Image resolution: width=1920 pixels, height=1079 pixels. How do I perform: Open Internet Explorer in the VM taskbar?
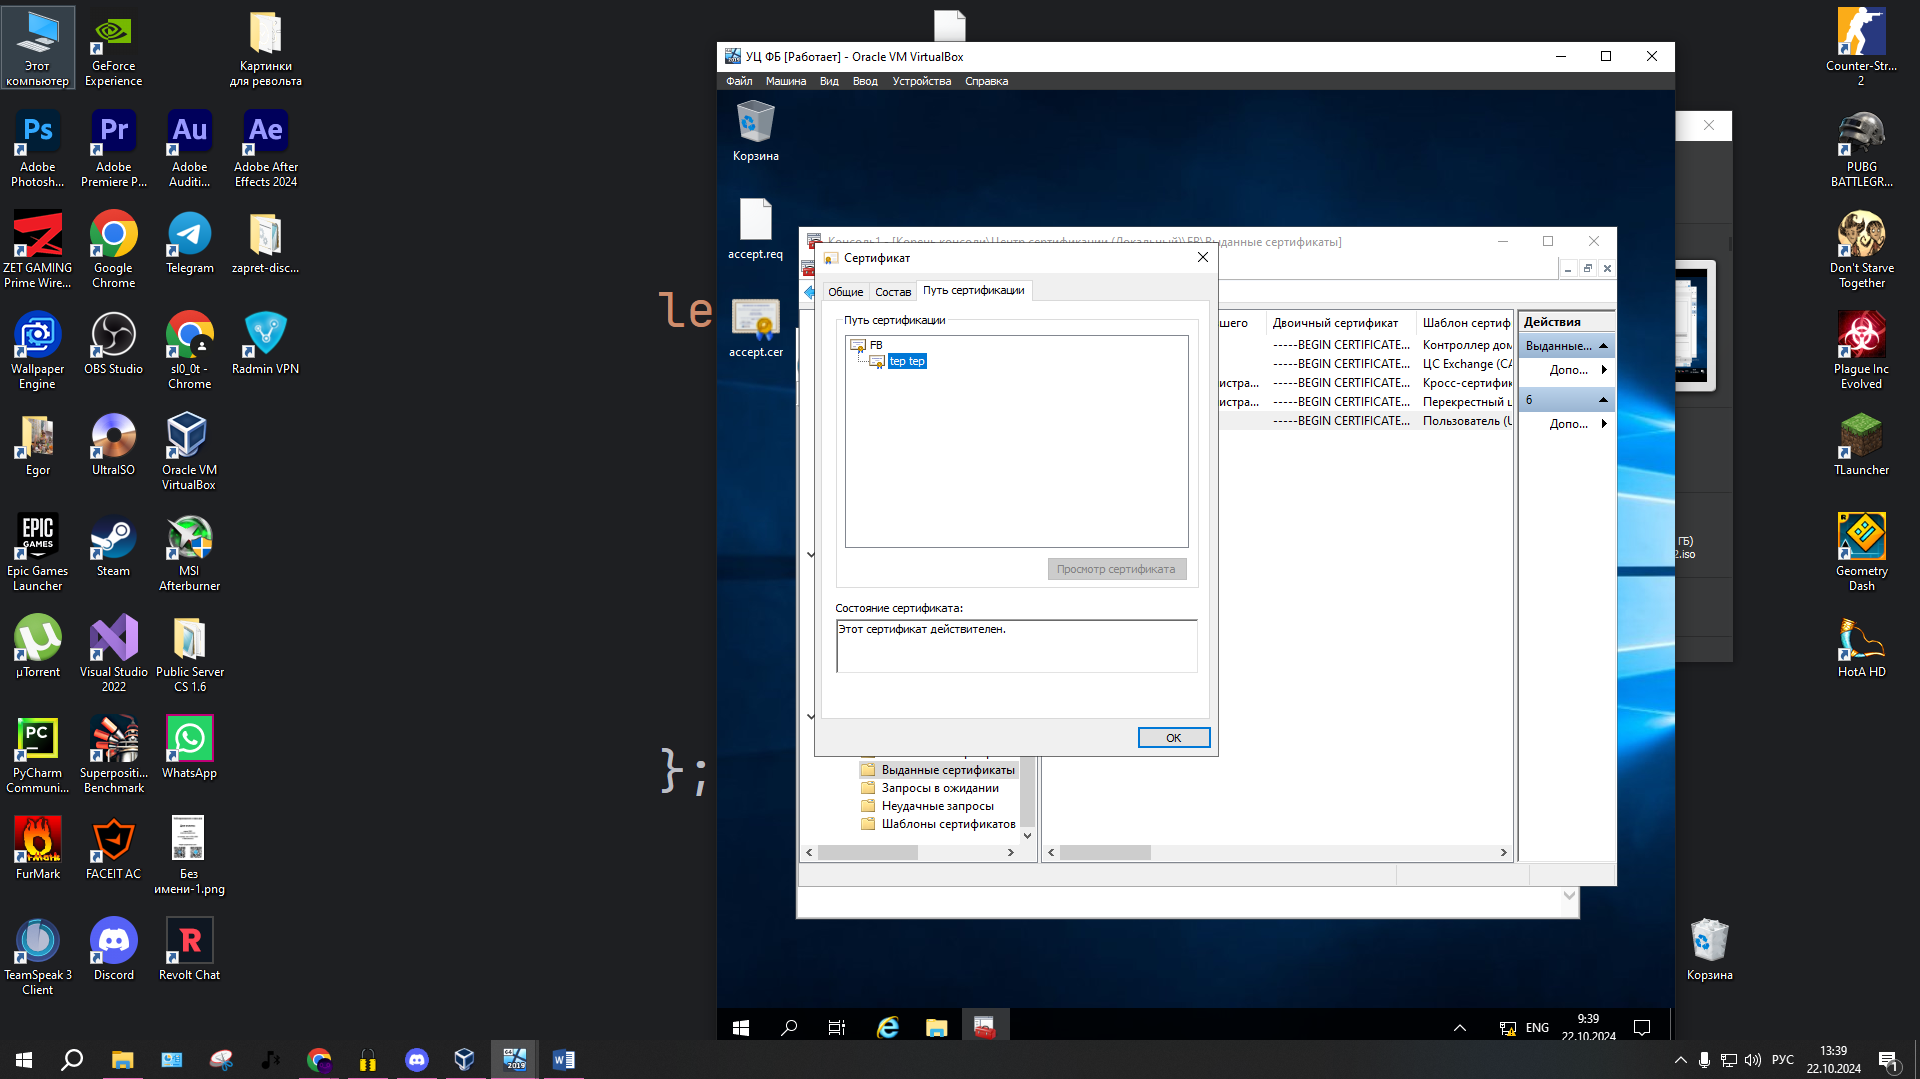click(x=887, y=1027)
